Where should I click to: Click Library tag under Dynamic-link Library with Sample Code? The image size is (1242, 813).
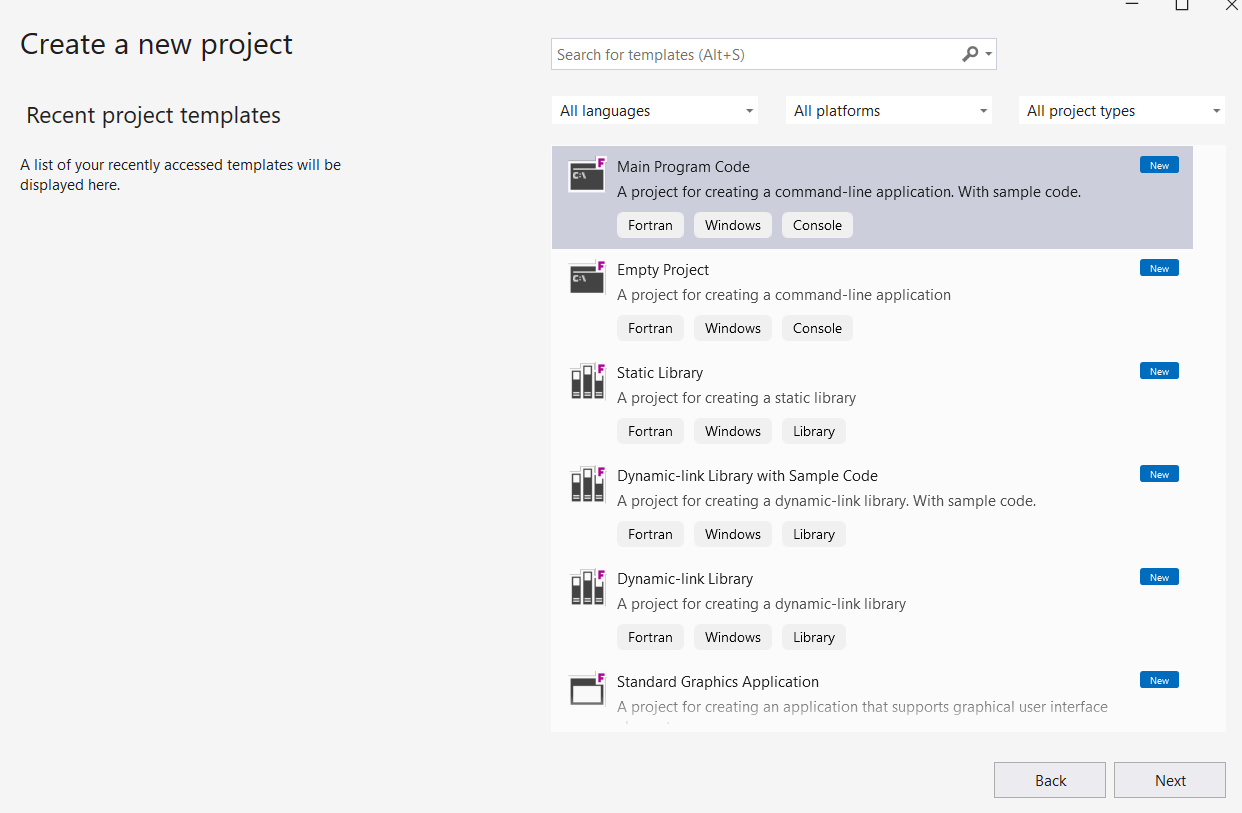814,534
